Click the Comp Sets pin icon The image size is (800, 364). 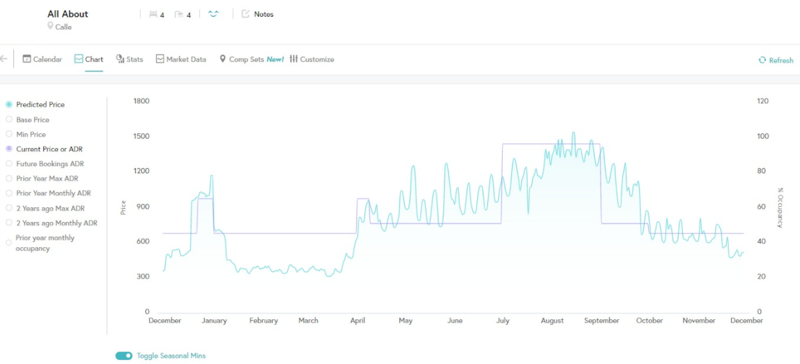click(x=222, y=59)
